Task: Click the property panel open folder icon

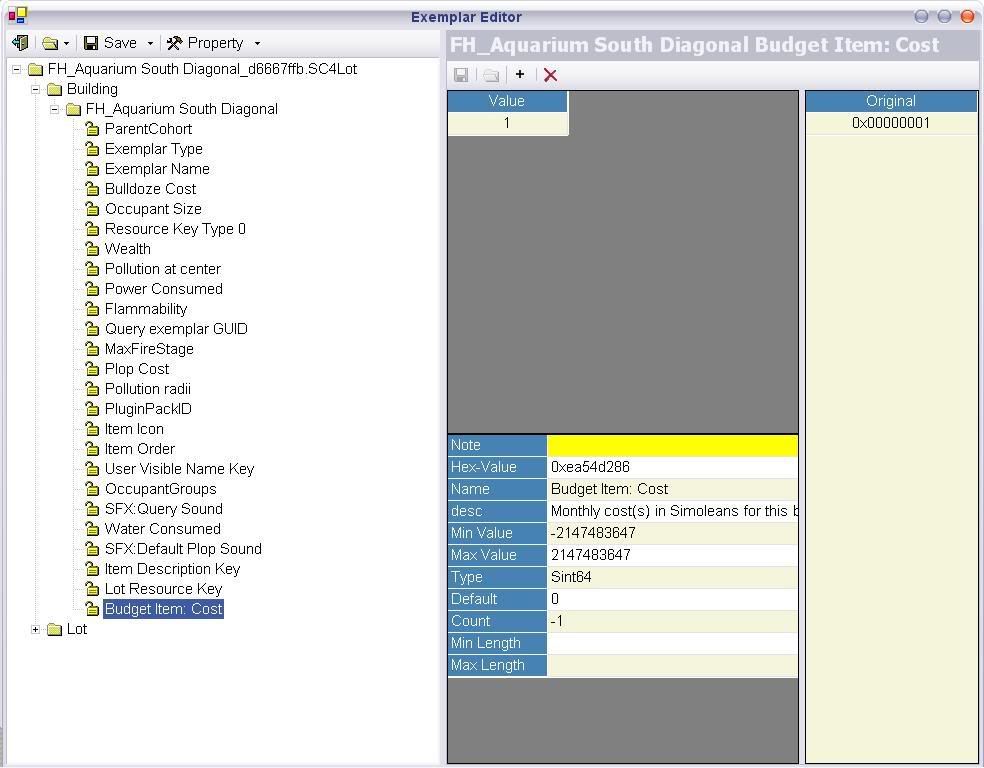Action: 491,75
